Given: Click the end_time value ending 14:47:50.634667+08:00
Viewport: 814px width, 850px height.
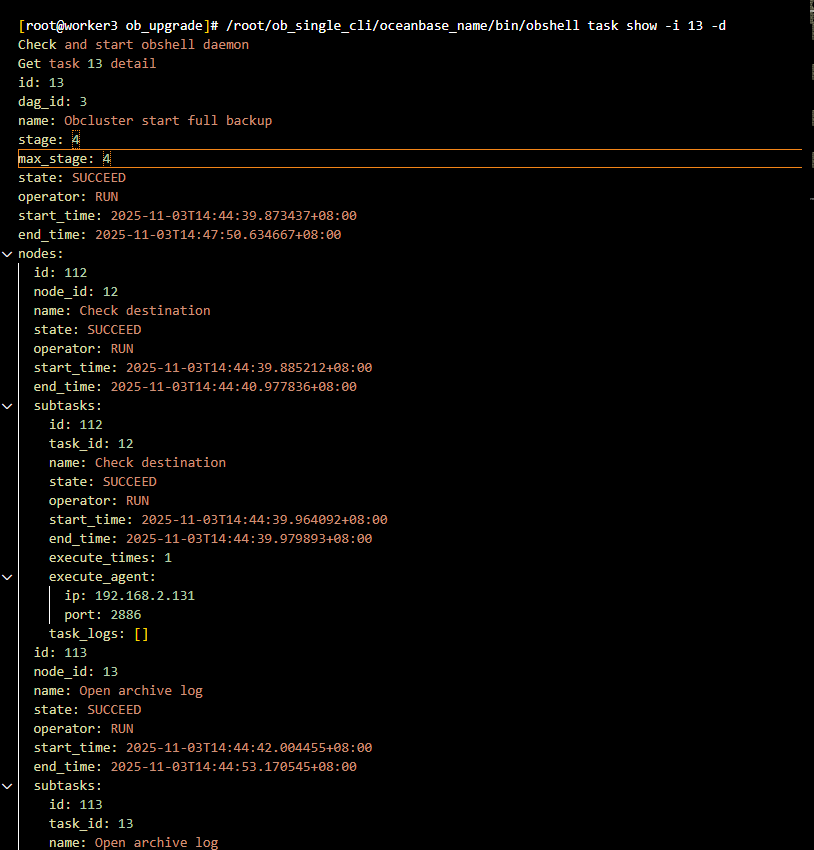Looking at the screenshot, I should pos(218,235).
